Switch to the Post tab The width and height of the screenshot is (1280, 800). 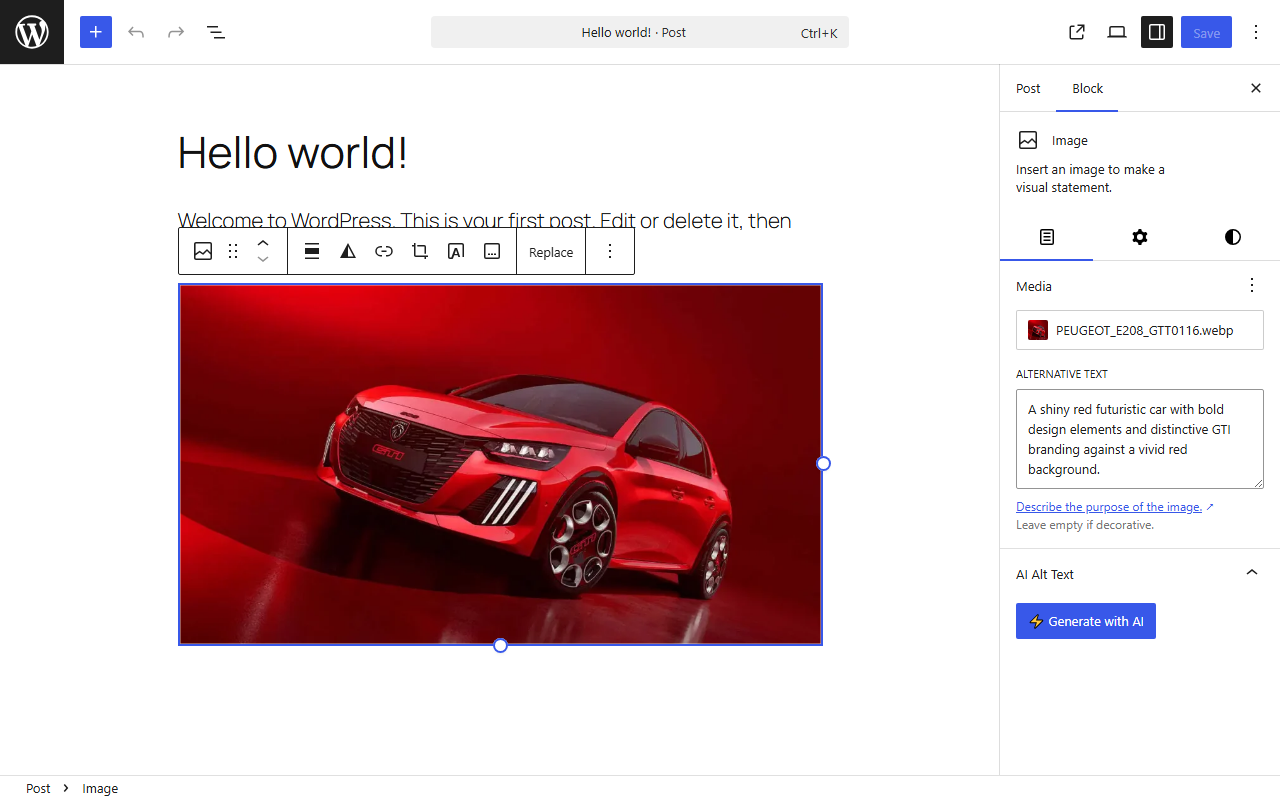point(1028,88)
